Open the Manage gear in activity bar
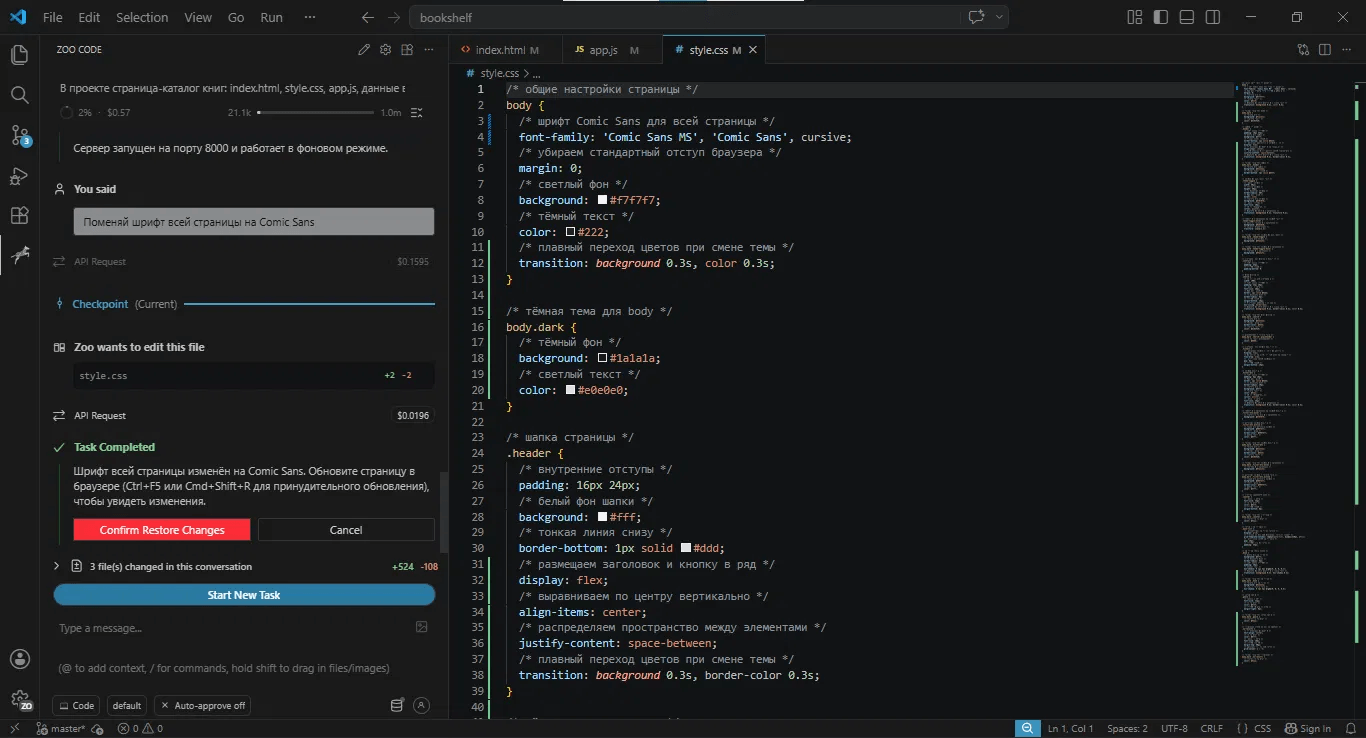 19,700
